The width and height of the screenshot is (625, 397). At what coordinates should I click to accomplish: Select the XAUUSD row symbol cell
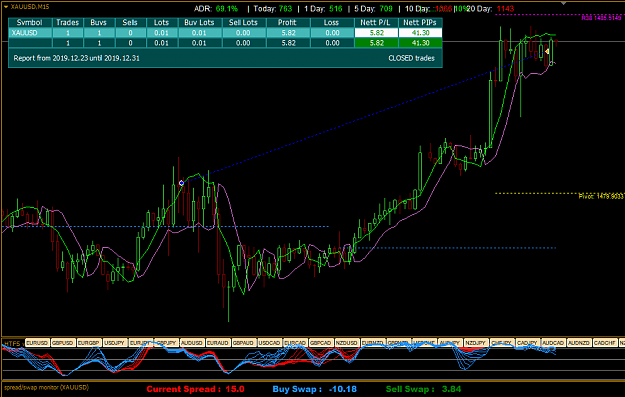click(x=30, y=33)
